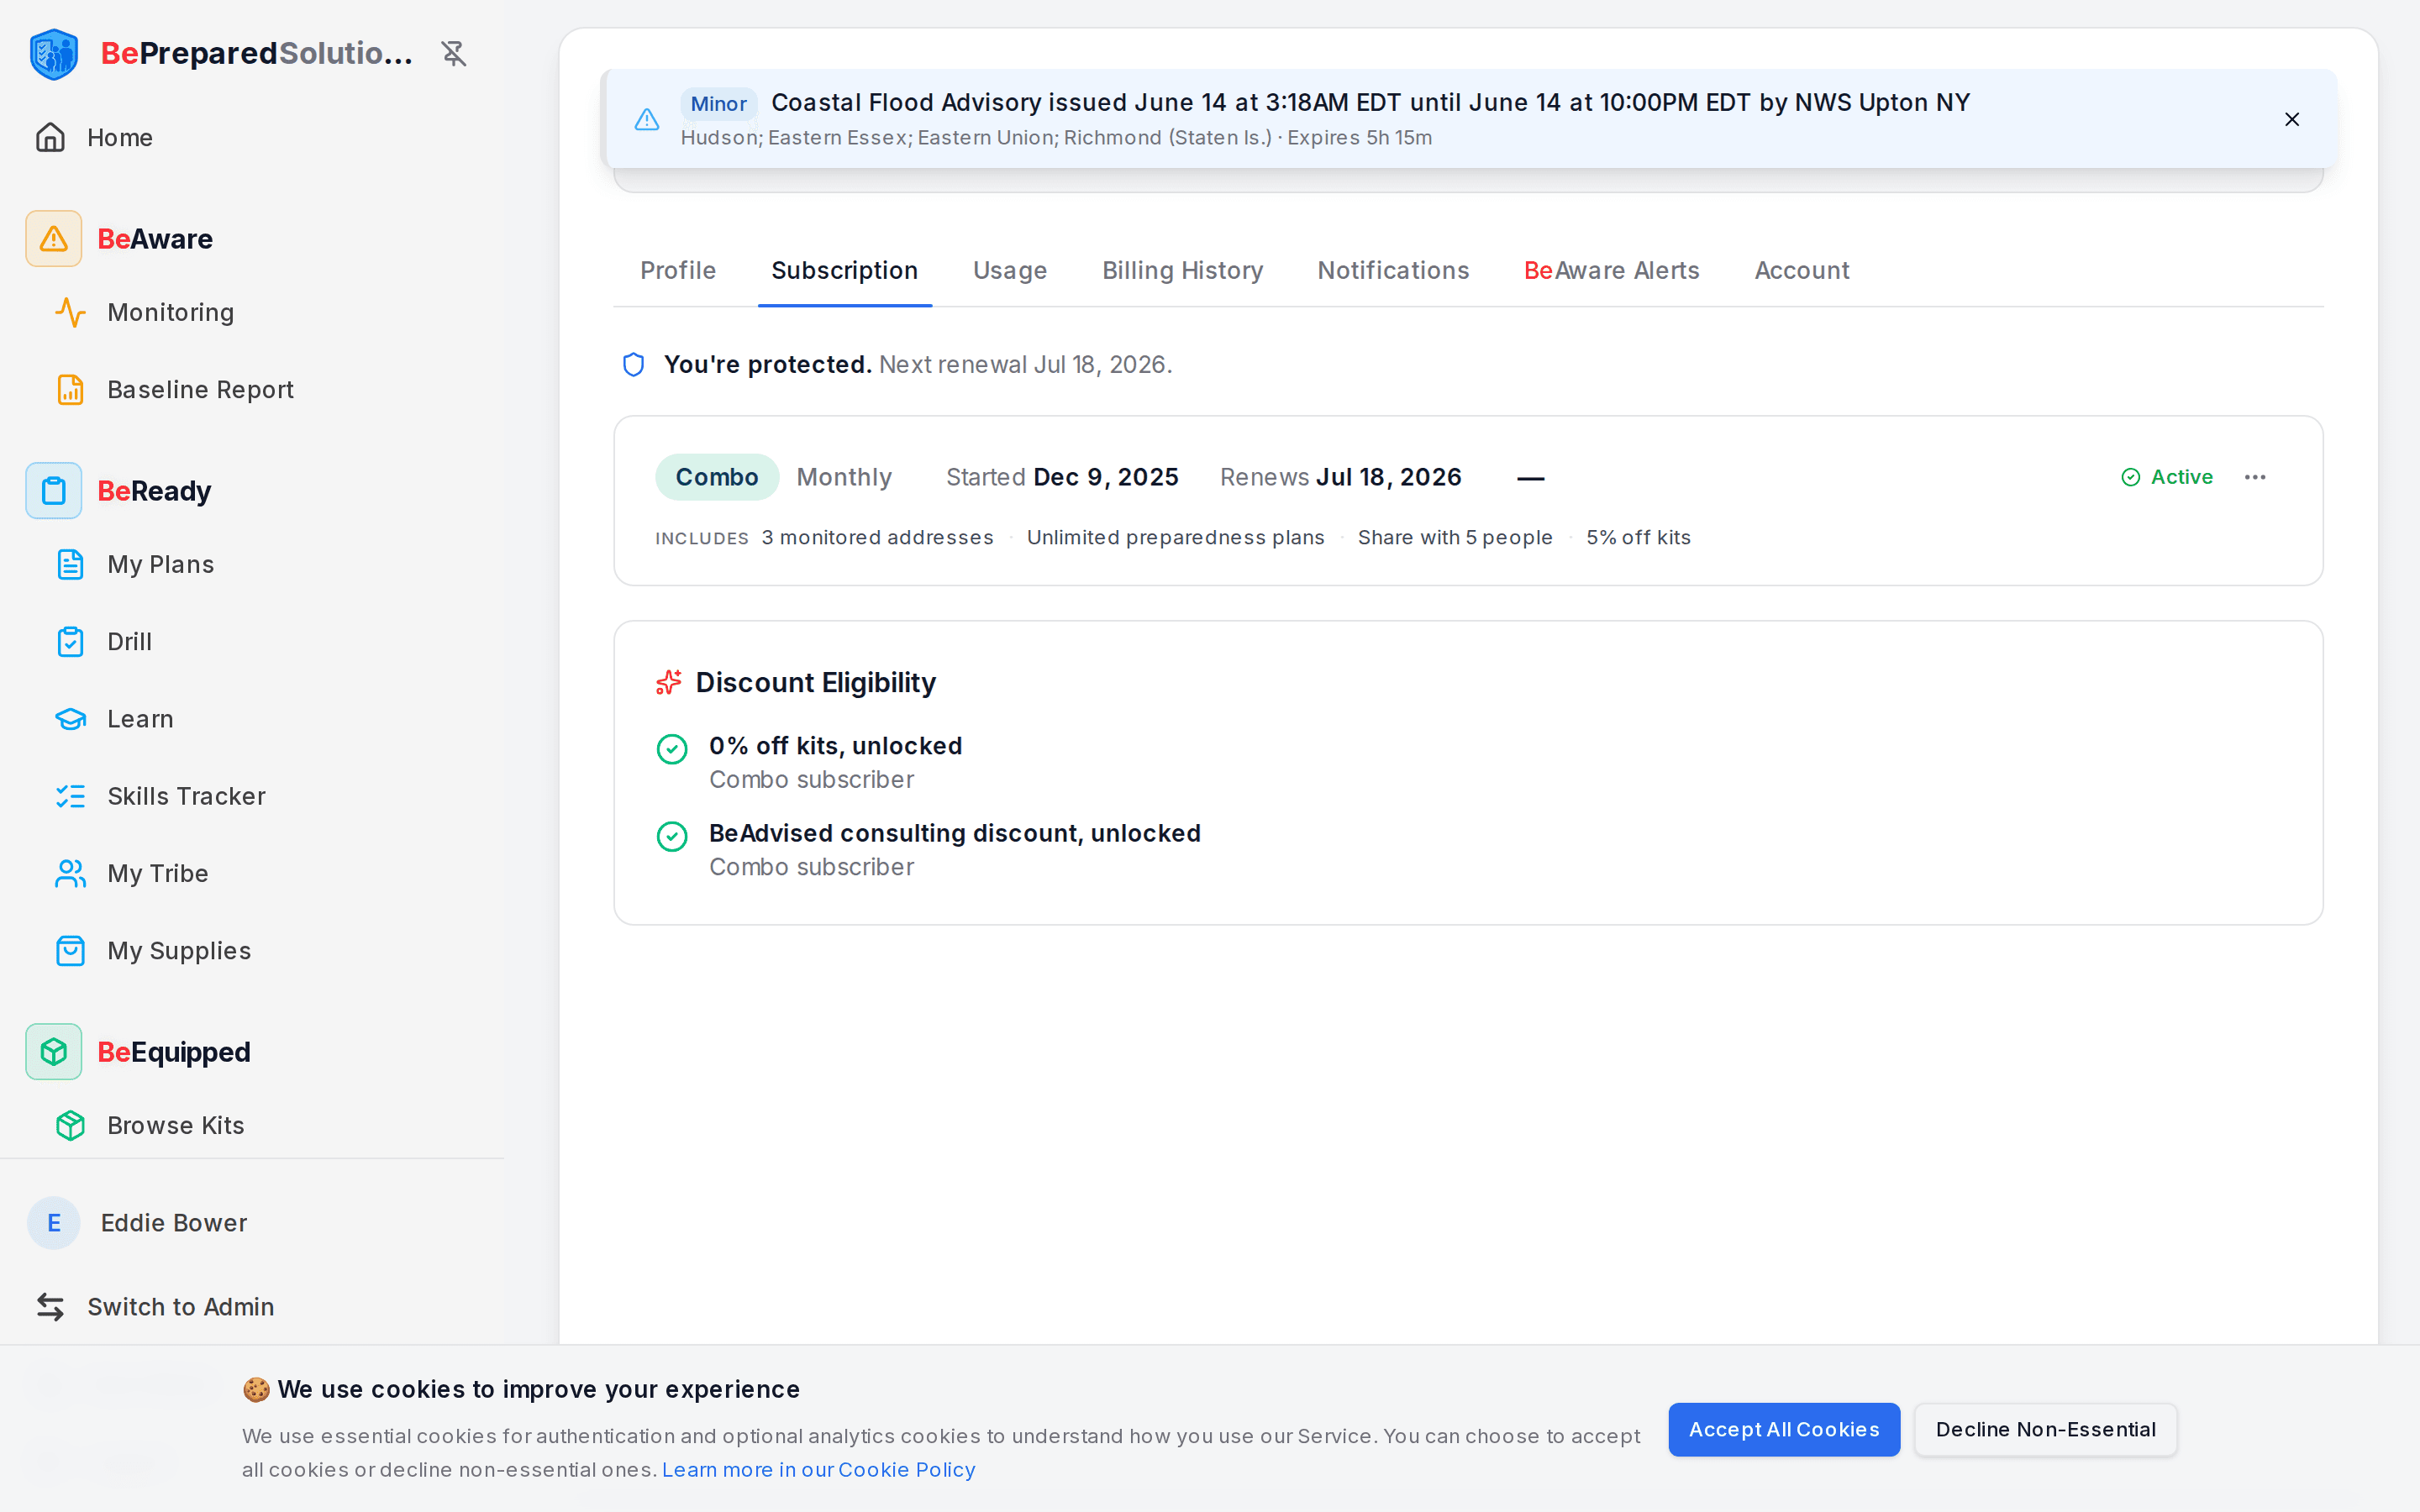Image resolution: width=2420 pixels, height=1512 pixels.
Task: Open the BeEquipped box icon
Action: [54, 1052]
